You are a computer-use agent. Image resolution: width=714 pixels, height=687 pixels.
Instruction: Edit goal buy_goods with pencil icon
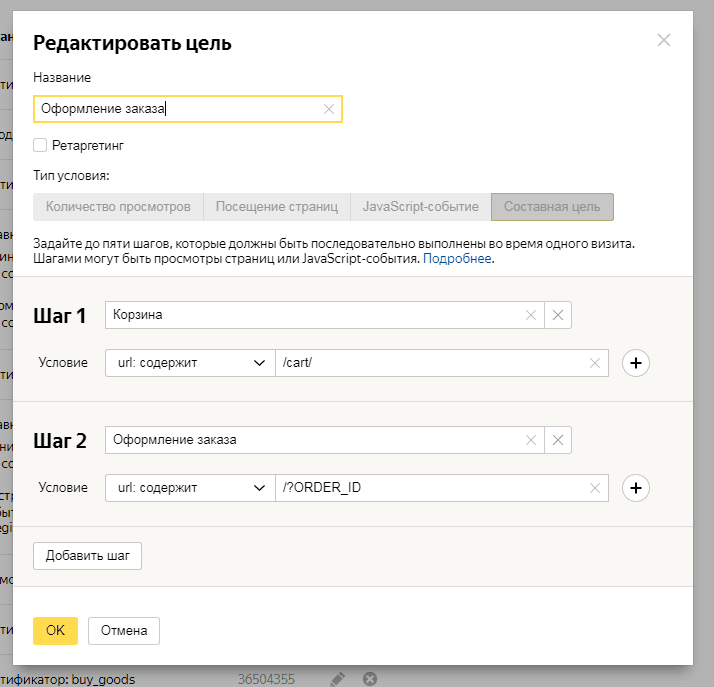[x=337, y=679]
